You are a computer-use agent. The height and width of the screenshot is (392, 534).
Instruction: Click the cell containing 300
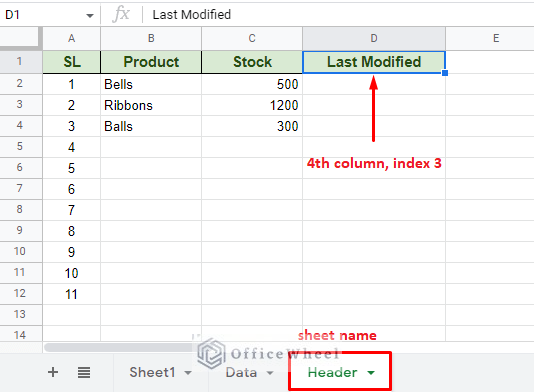252,126
